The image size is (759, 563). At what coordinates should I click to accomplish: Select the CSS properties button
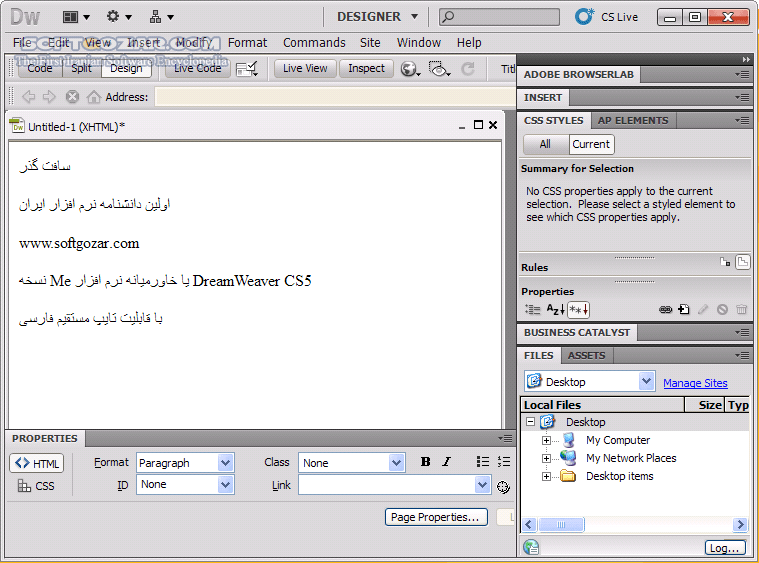click(x=36, y=486)
